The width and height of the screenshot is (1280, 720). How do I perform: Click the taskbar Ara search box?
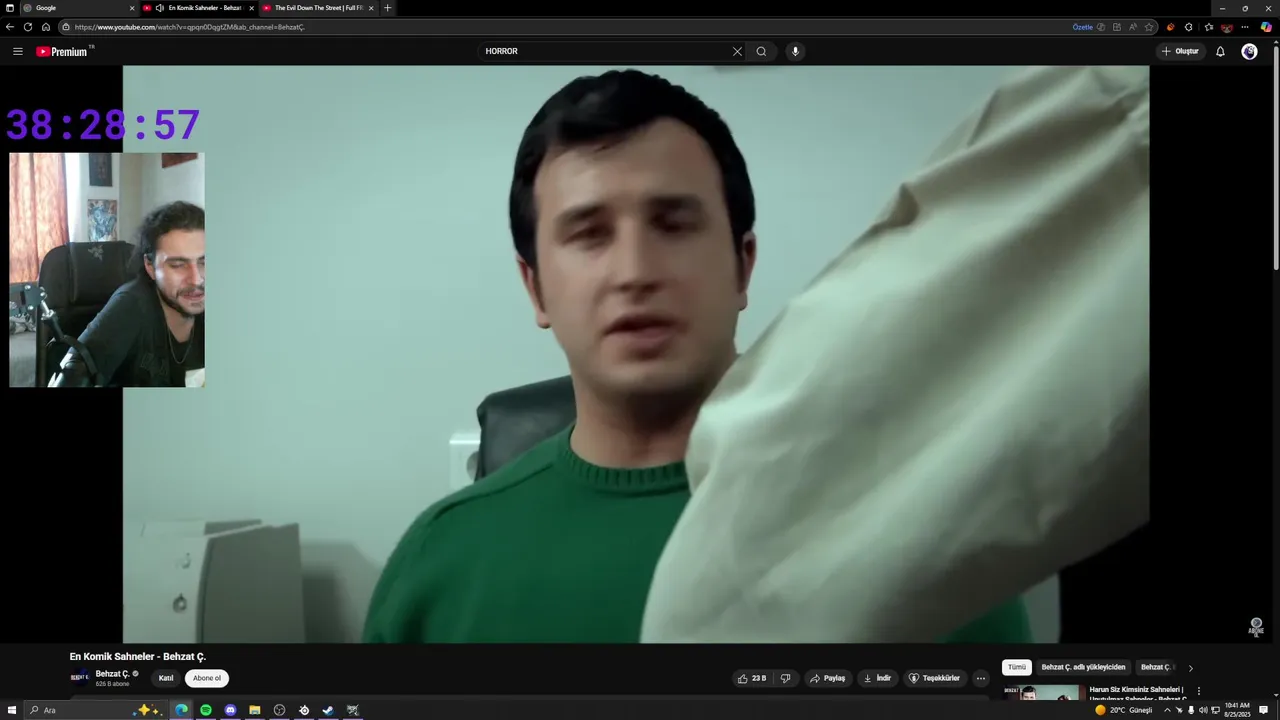[x=95, y=710]
